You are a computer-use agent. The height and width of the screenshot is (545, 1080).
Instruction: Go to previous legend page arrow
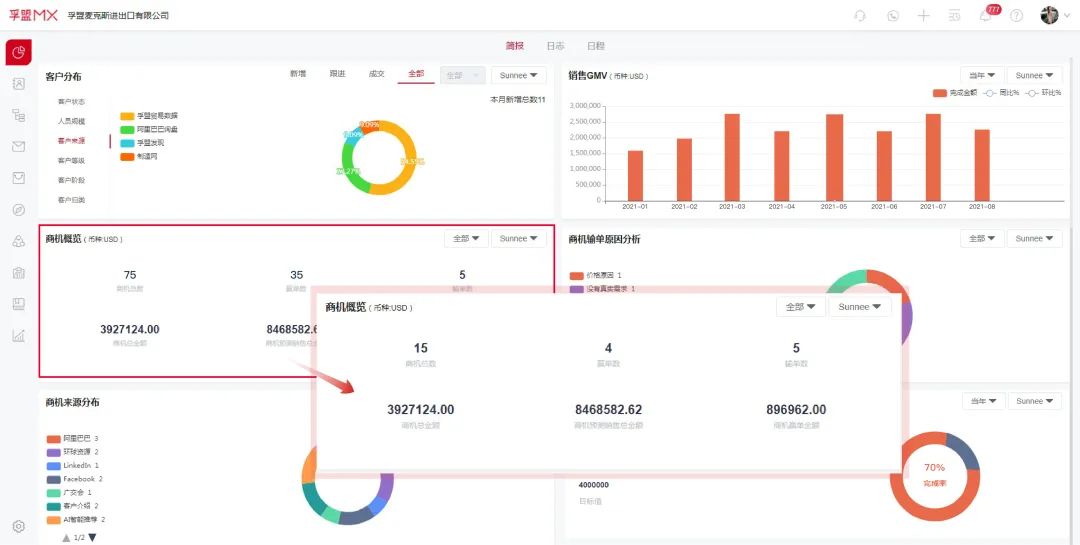pos(66,537)
